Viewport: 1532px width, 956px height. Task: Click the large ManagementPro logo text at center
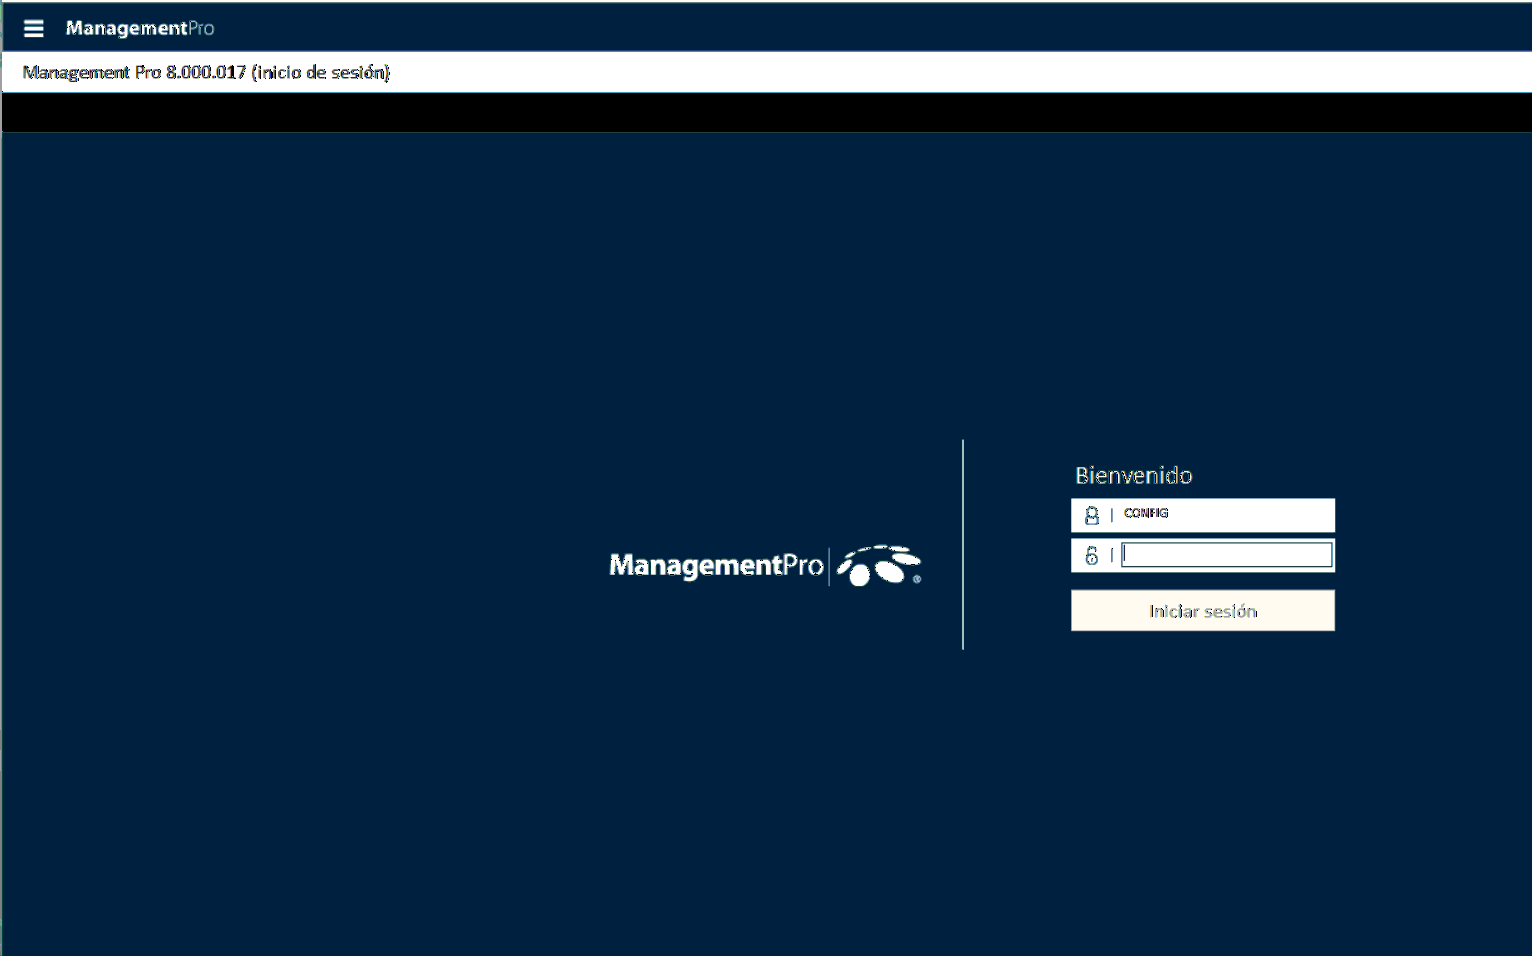pyautogui.click(x=715, y=566)
